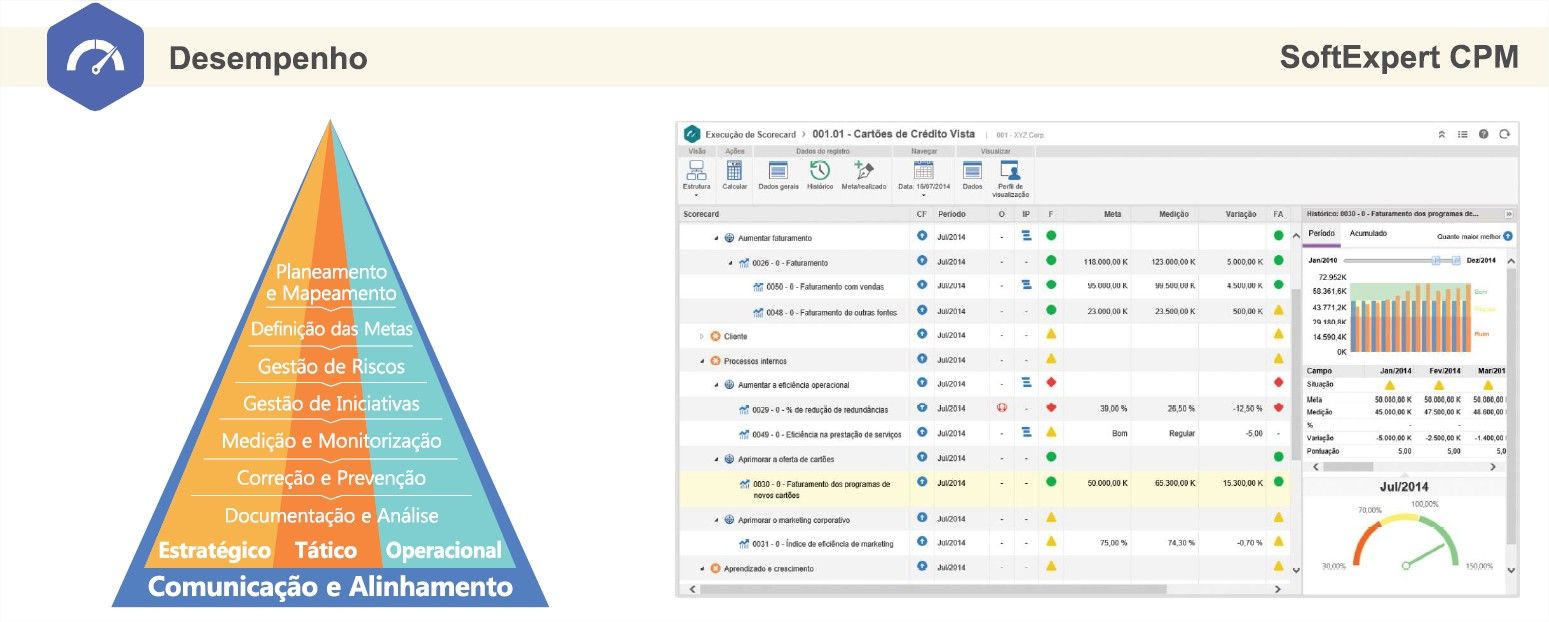Refresh the scorecard with the reload icon
Viewport: 1549px width, 622px height.
[x=1503, y=134]
